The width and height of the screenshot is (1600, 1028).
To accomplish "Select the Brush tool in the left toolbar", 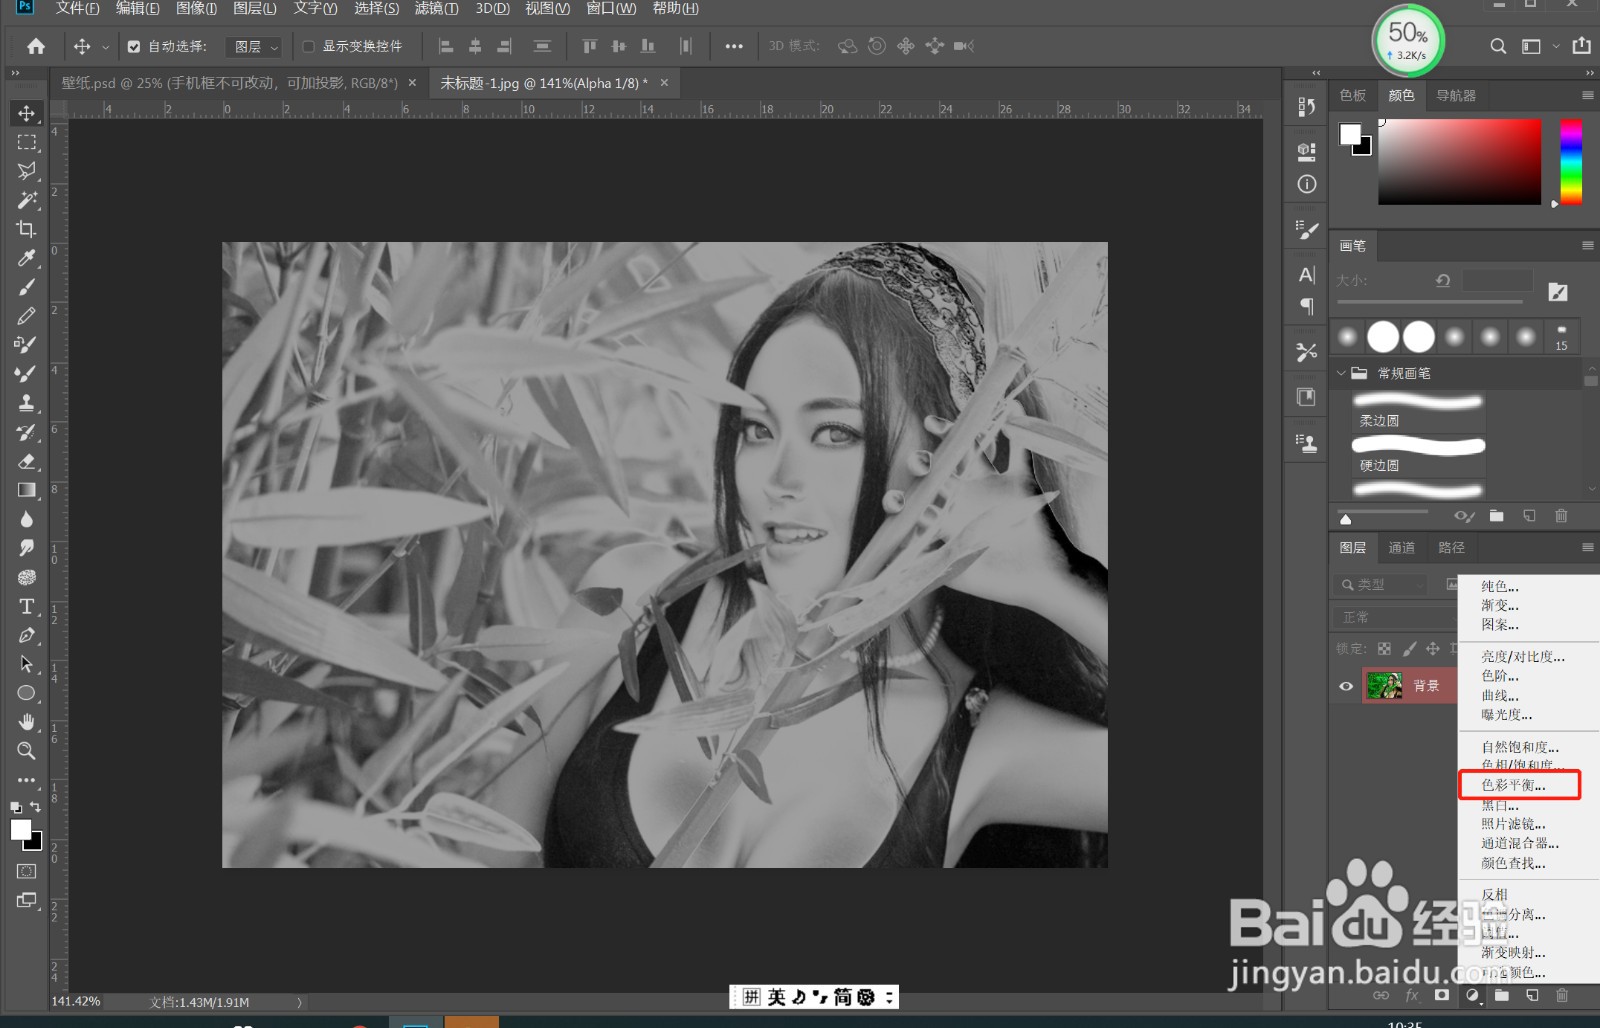I will click(27, 287).
